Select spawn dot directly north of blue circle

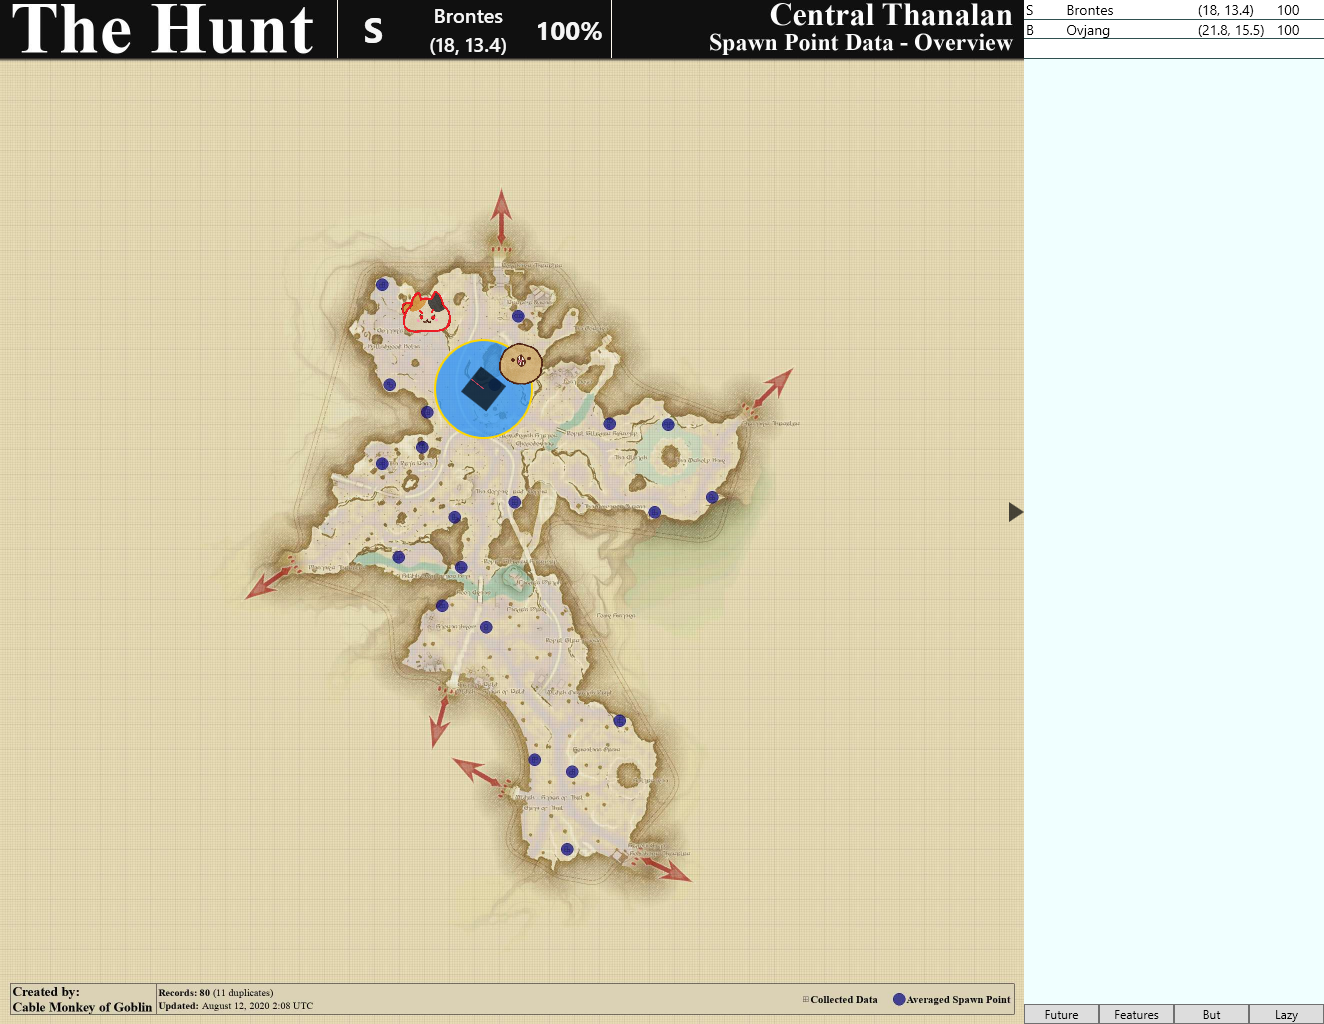pos(518,316)
